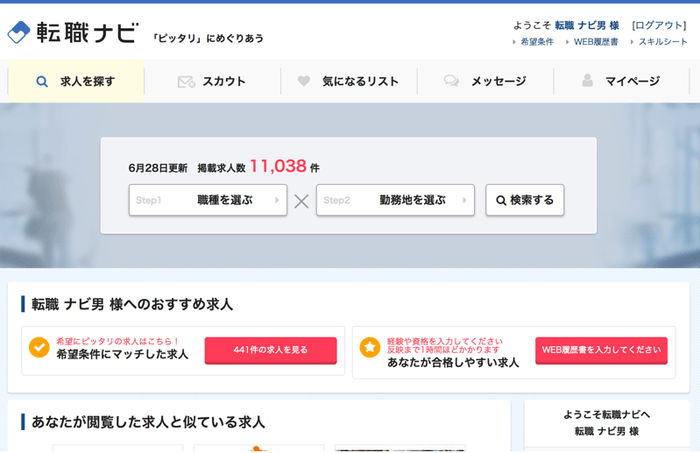
Task: Click the 経験や資格を入力してください text
Action: point(445,341)
